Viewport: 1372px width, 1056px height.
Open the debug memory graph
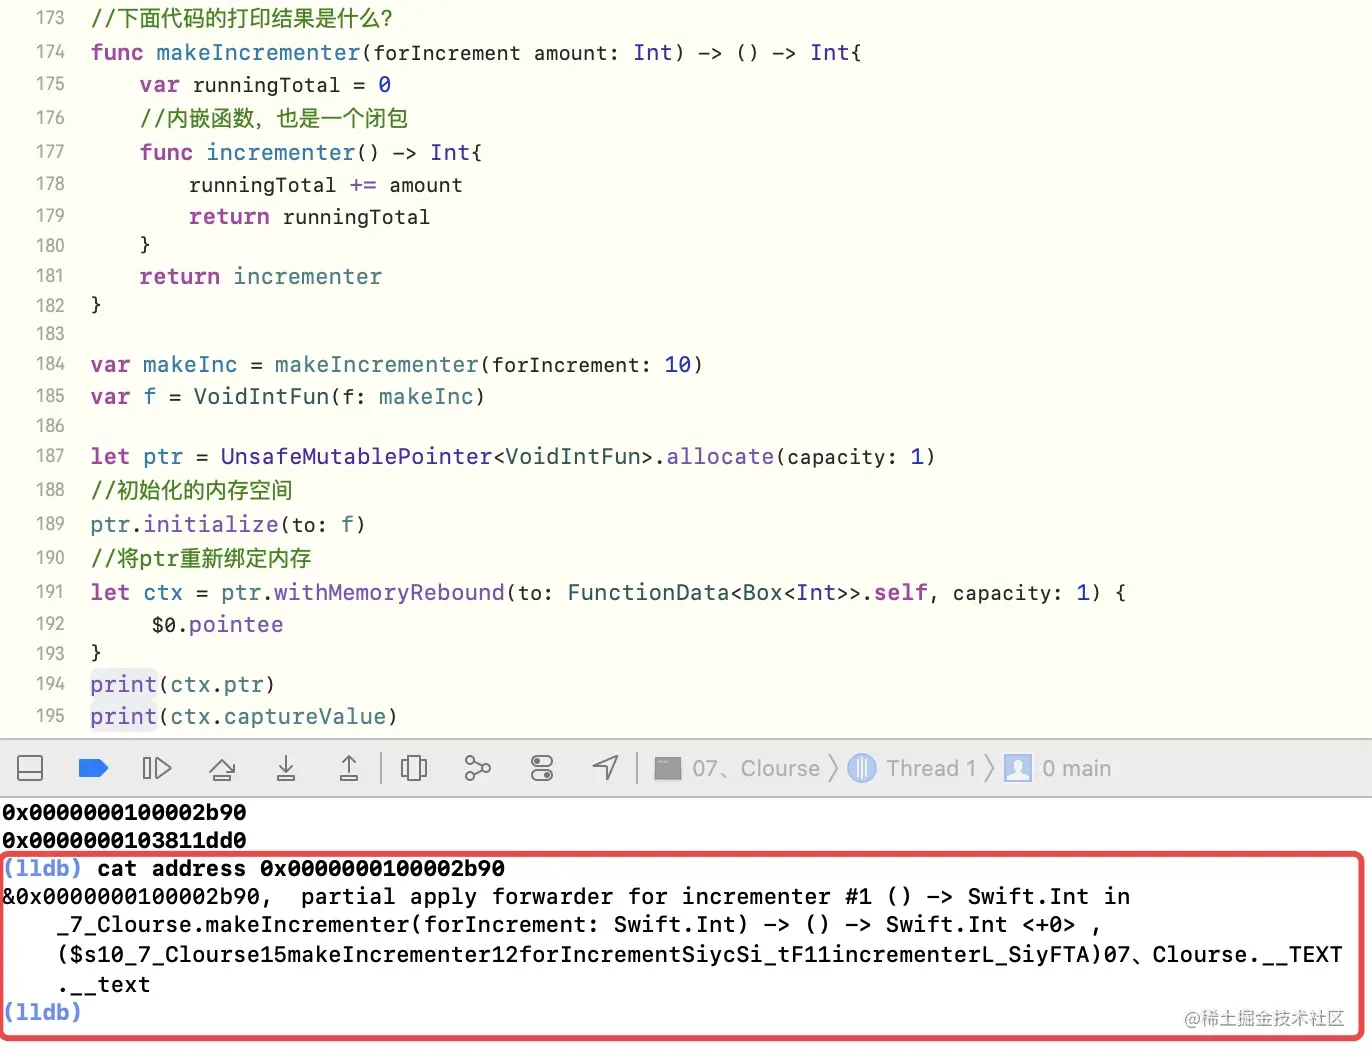[478, 768]
